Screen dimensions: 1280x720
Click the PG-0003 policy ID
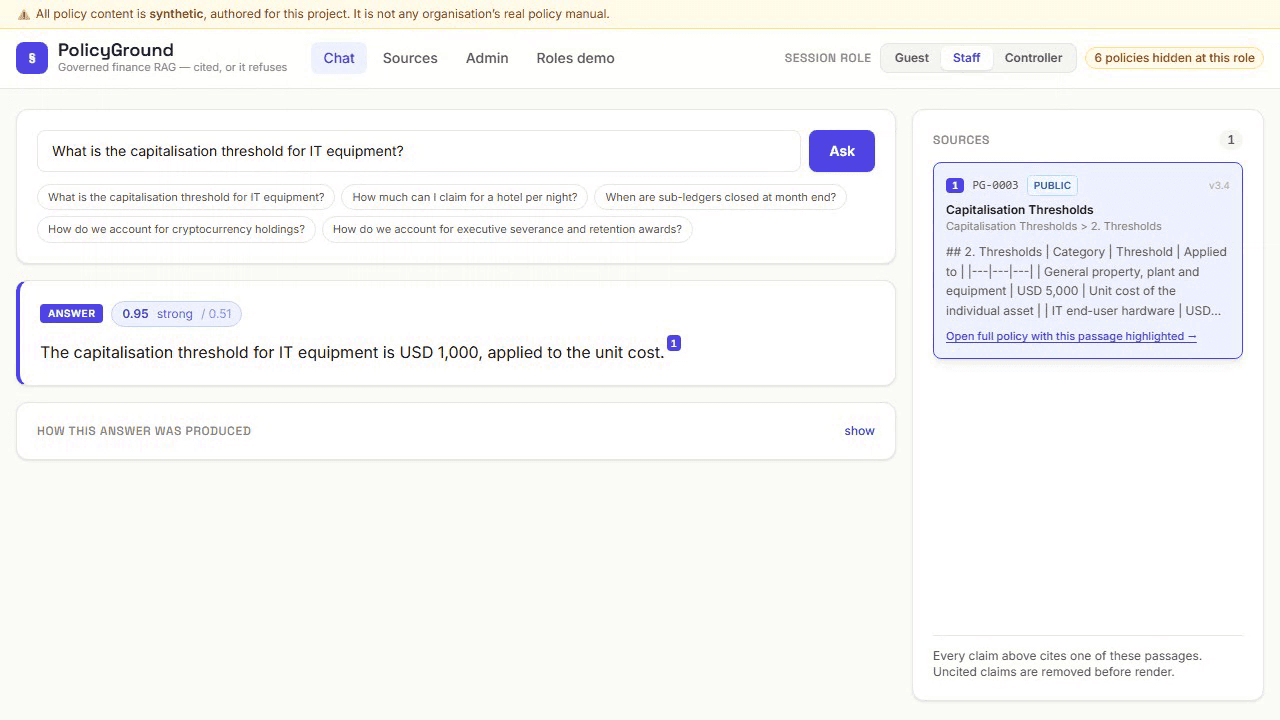point(995,185)
